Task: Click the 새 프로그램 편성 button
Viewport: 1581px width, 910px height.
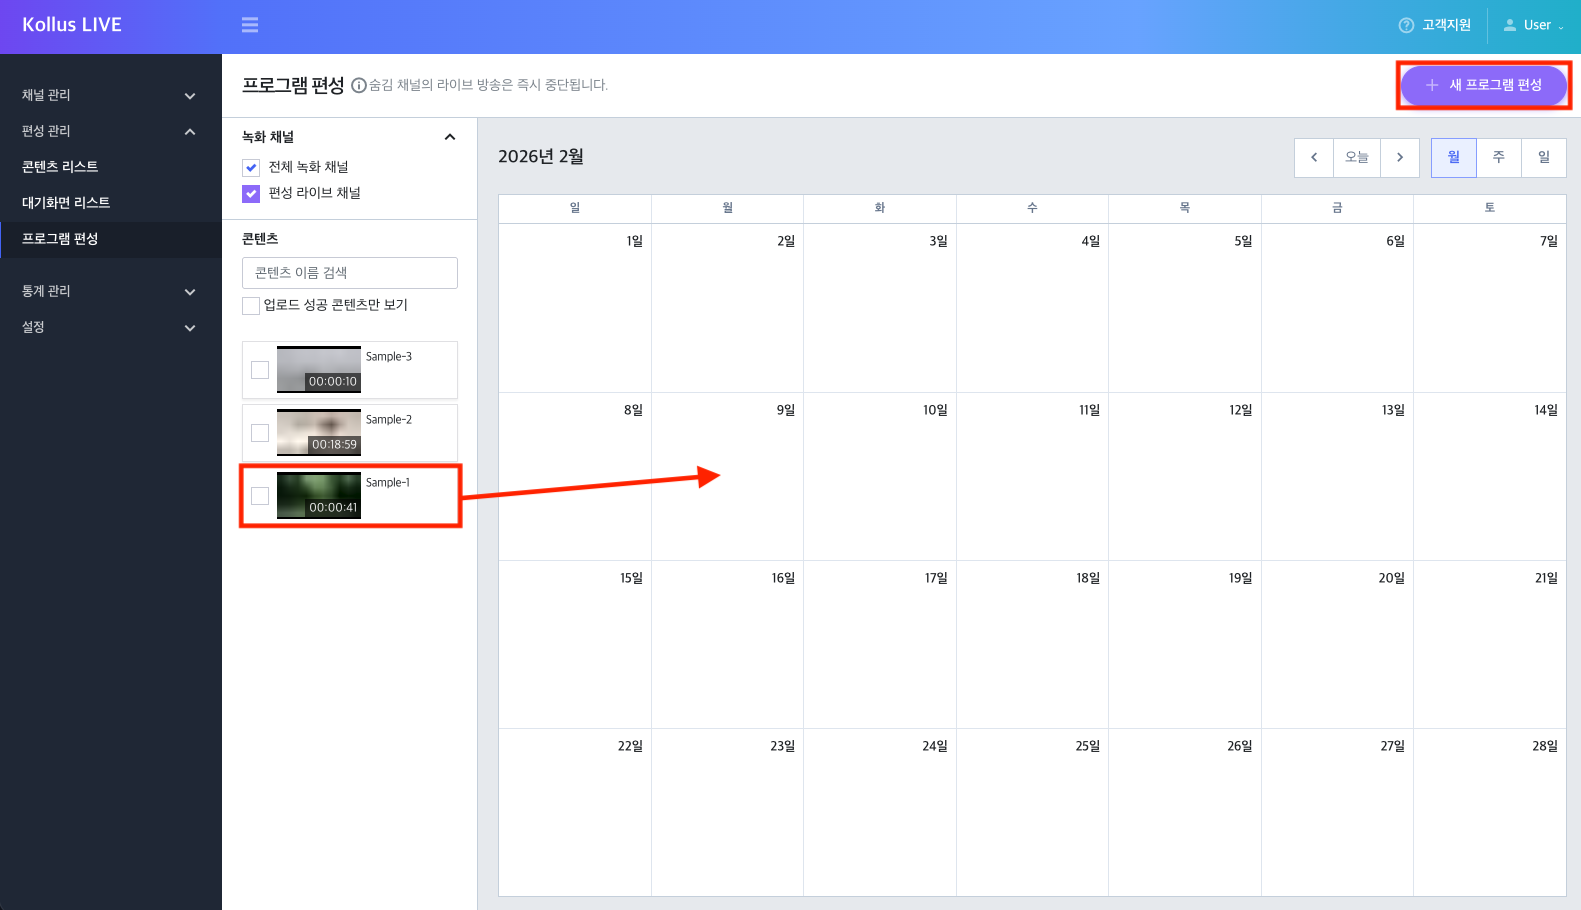Action: (x=1483, y=85)
